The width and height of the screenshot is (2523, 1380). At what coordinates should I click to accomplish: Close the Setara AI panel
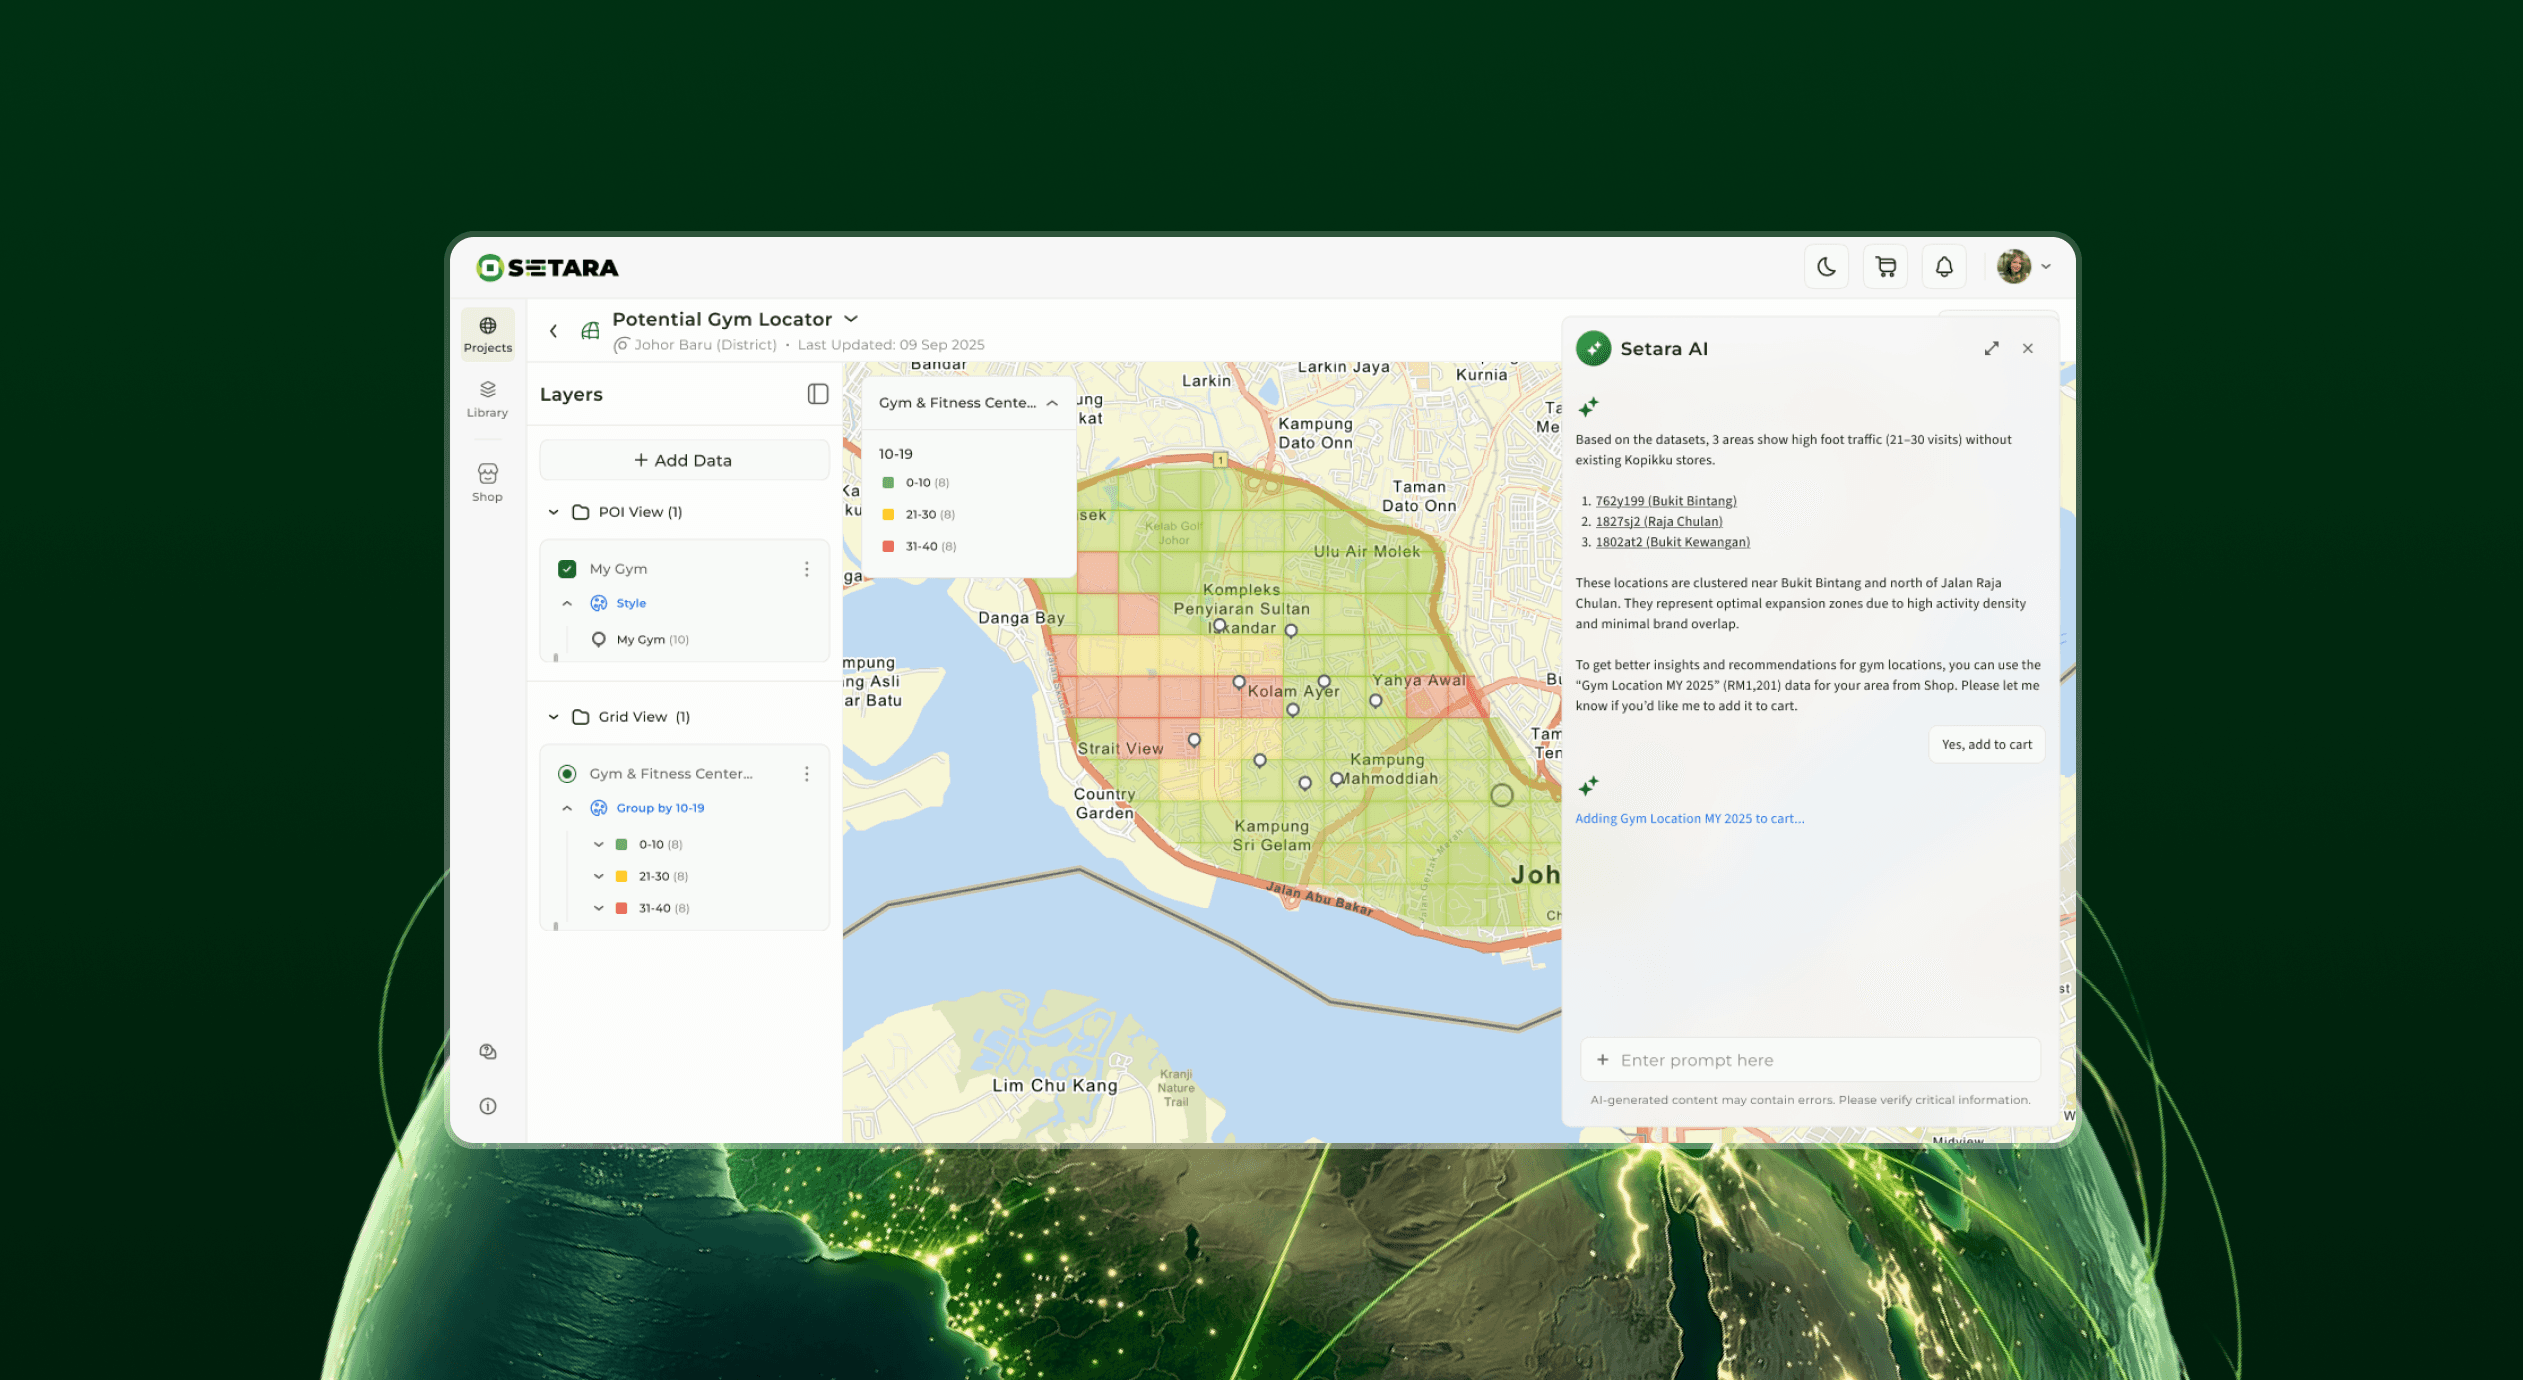point(2027,348)
